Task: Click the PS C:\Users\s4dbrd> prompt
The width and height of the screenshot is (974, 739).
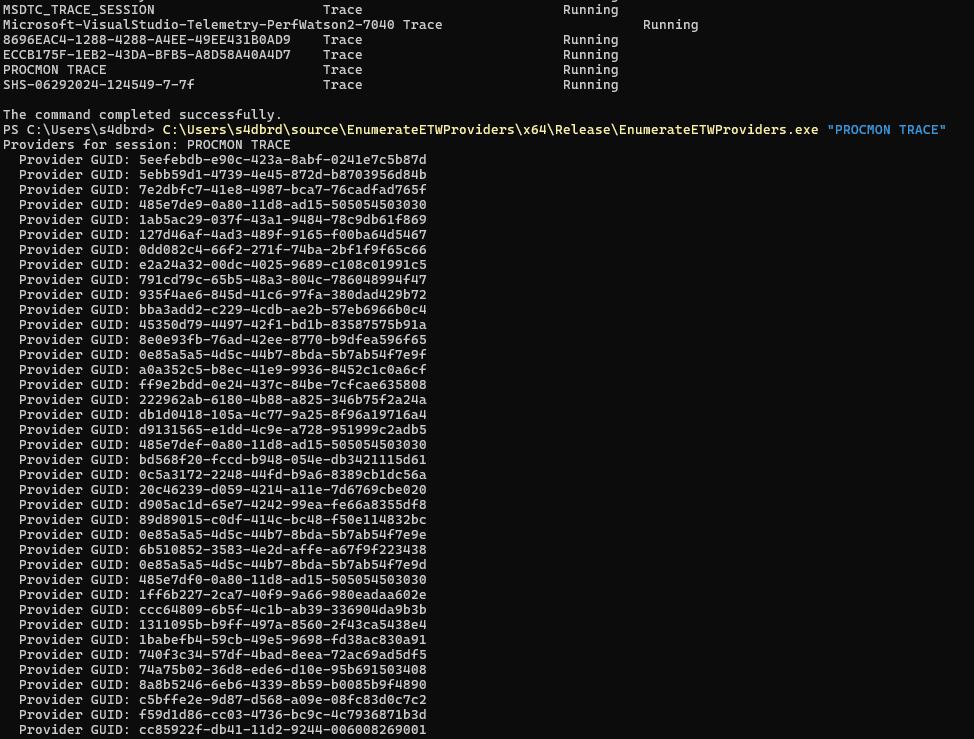Action: click(x=78, y=130)
